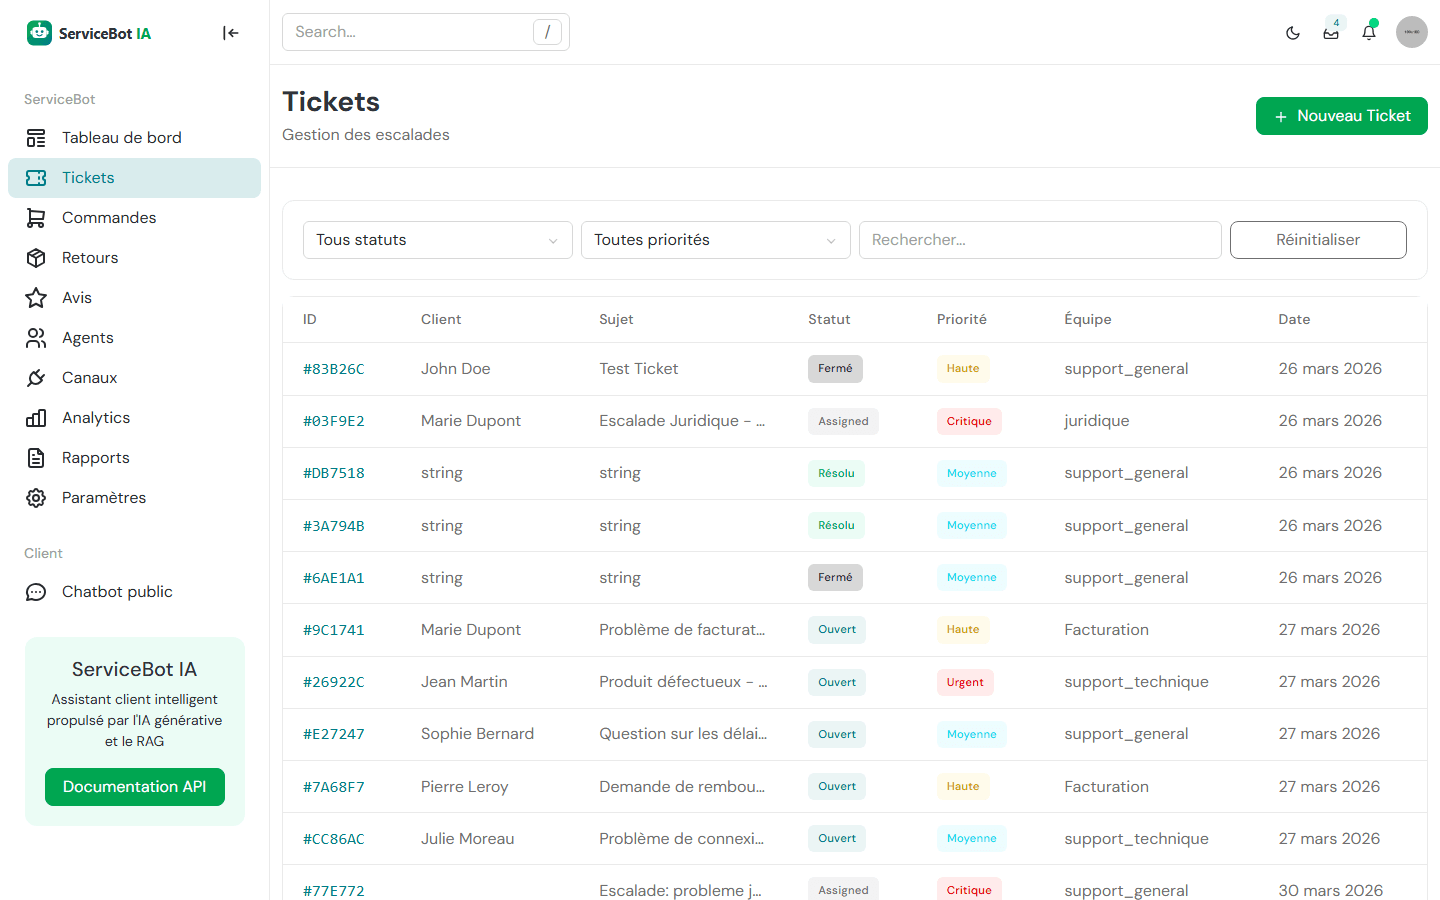The width and height of the screenshot is (1440, 900).
Task: Open the Toutes priorités dropdown
Action: click(716, 240)
